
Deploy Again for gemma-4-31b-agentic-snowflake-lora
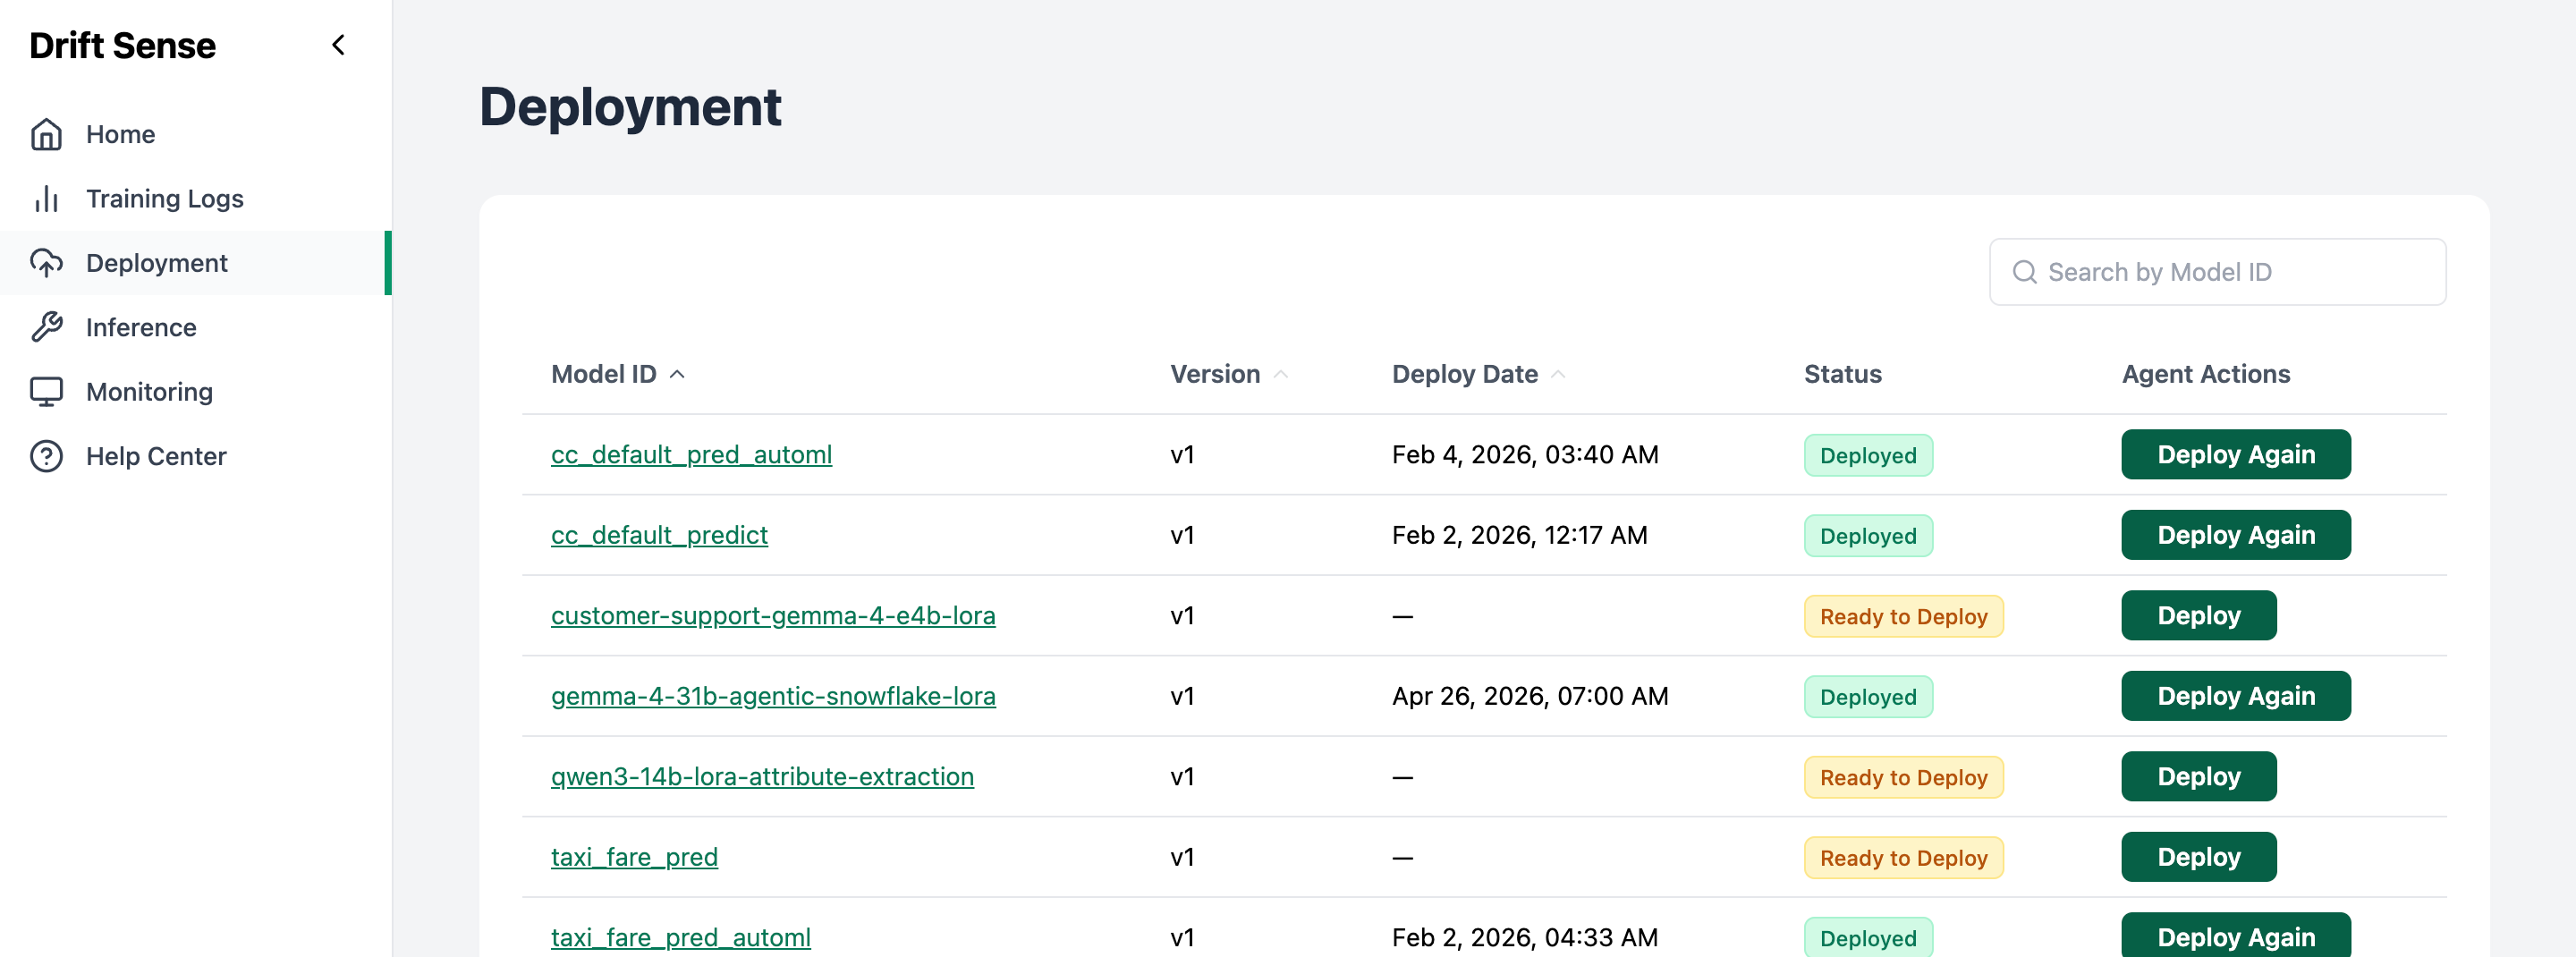[x=2236, y=696]
